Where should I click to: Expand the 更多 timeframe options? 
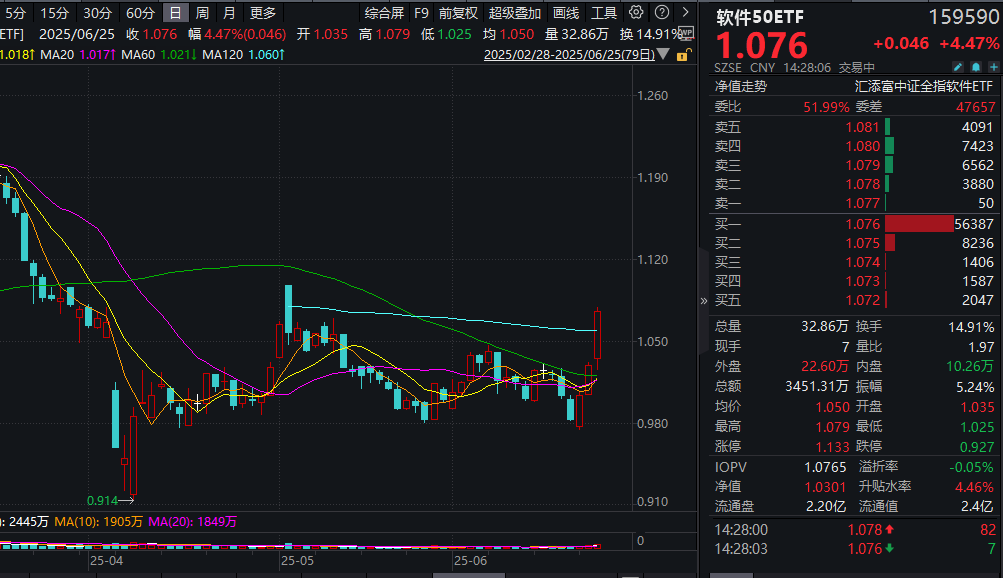(263, 13)
